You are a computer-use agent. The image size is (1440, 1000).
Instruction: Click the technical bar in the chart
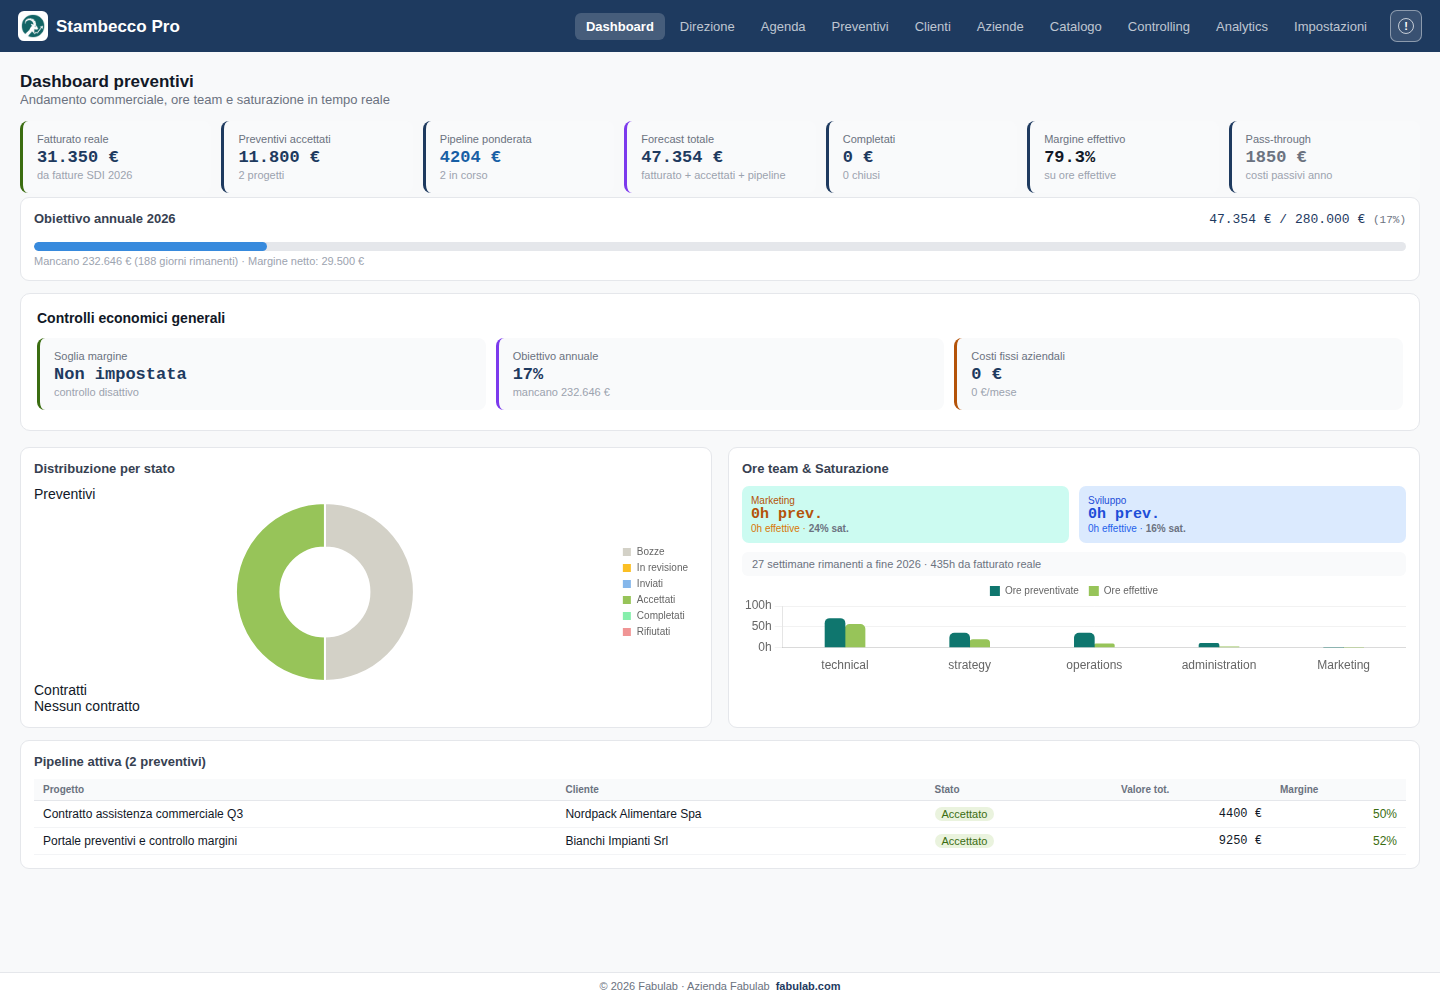click(x=834, y=633)
